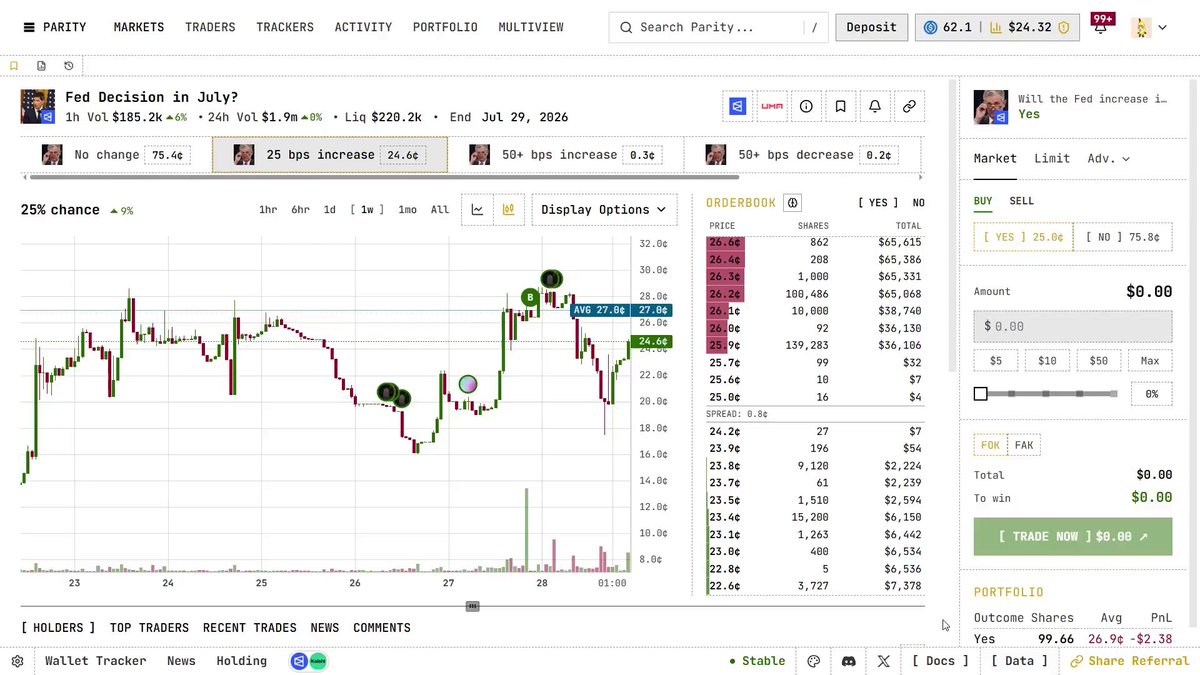Select the YES 25.0¢ outcome
Screen dimensions: 1200x675
(1023, 238)
